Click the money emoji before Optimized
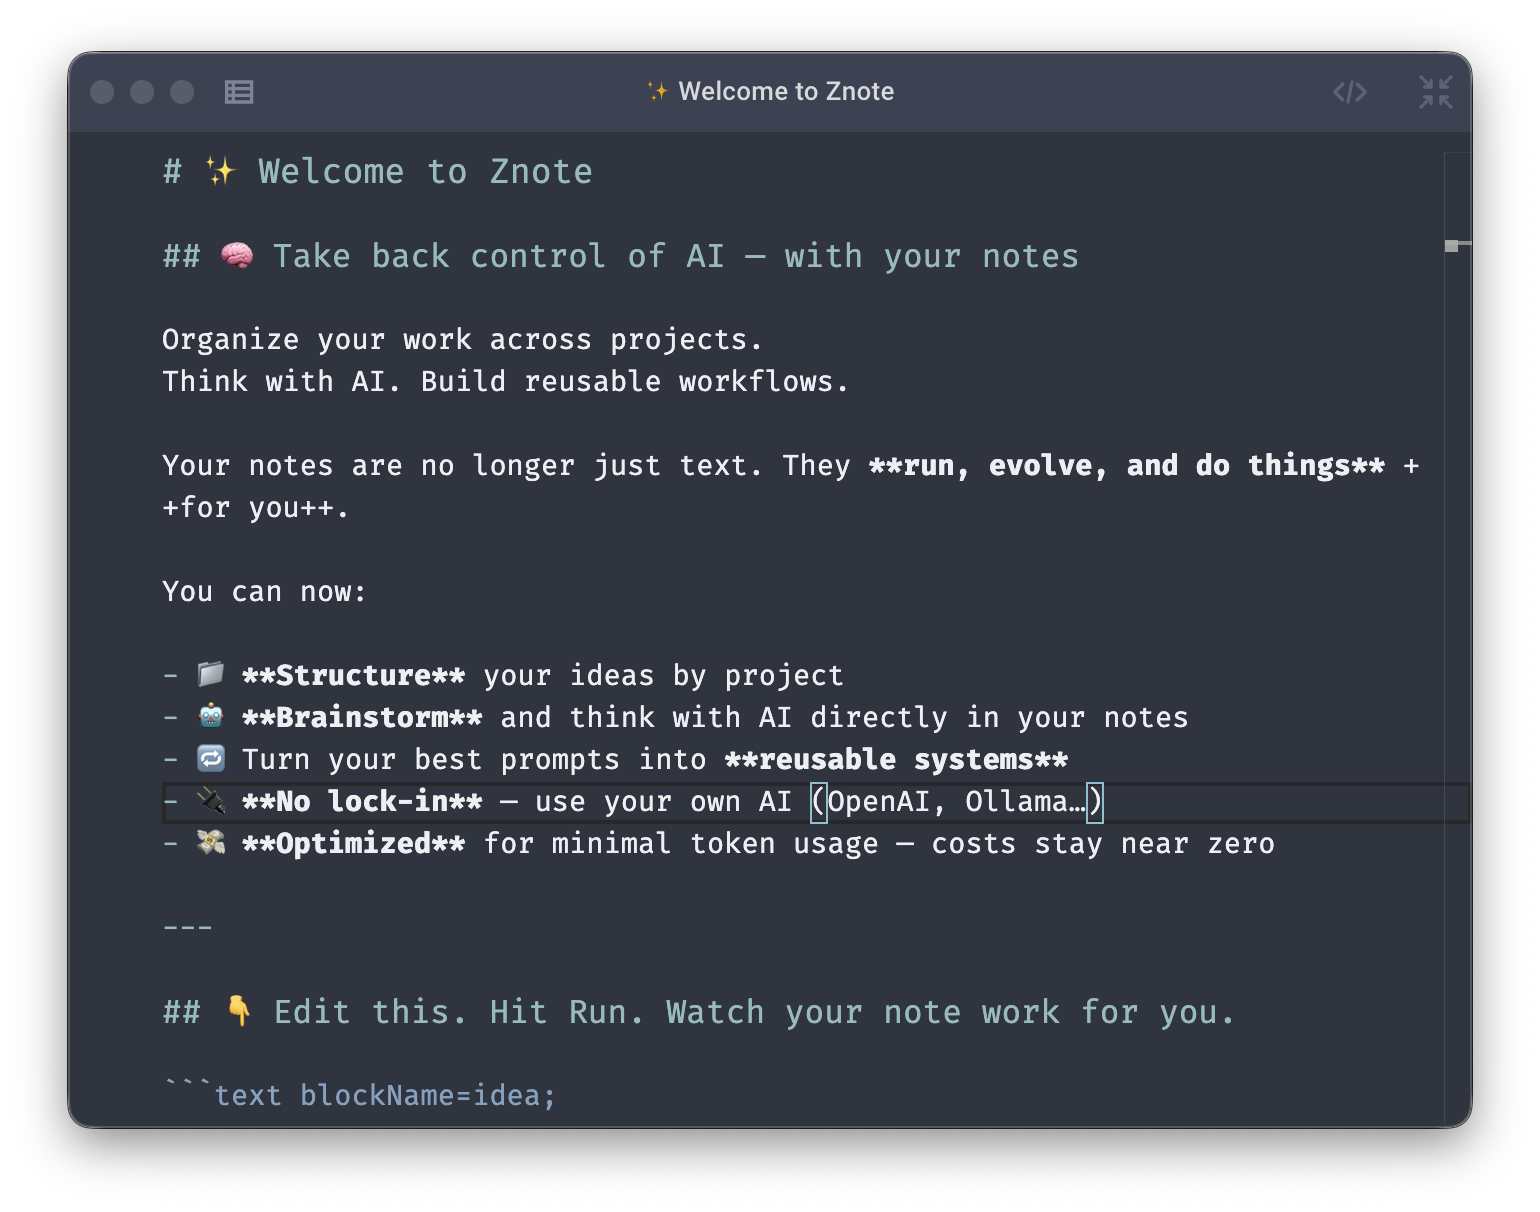This screenshot has height=1212, width=1540. (x=211, y=842)
